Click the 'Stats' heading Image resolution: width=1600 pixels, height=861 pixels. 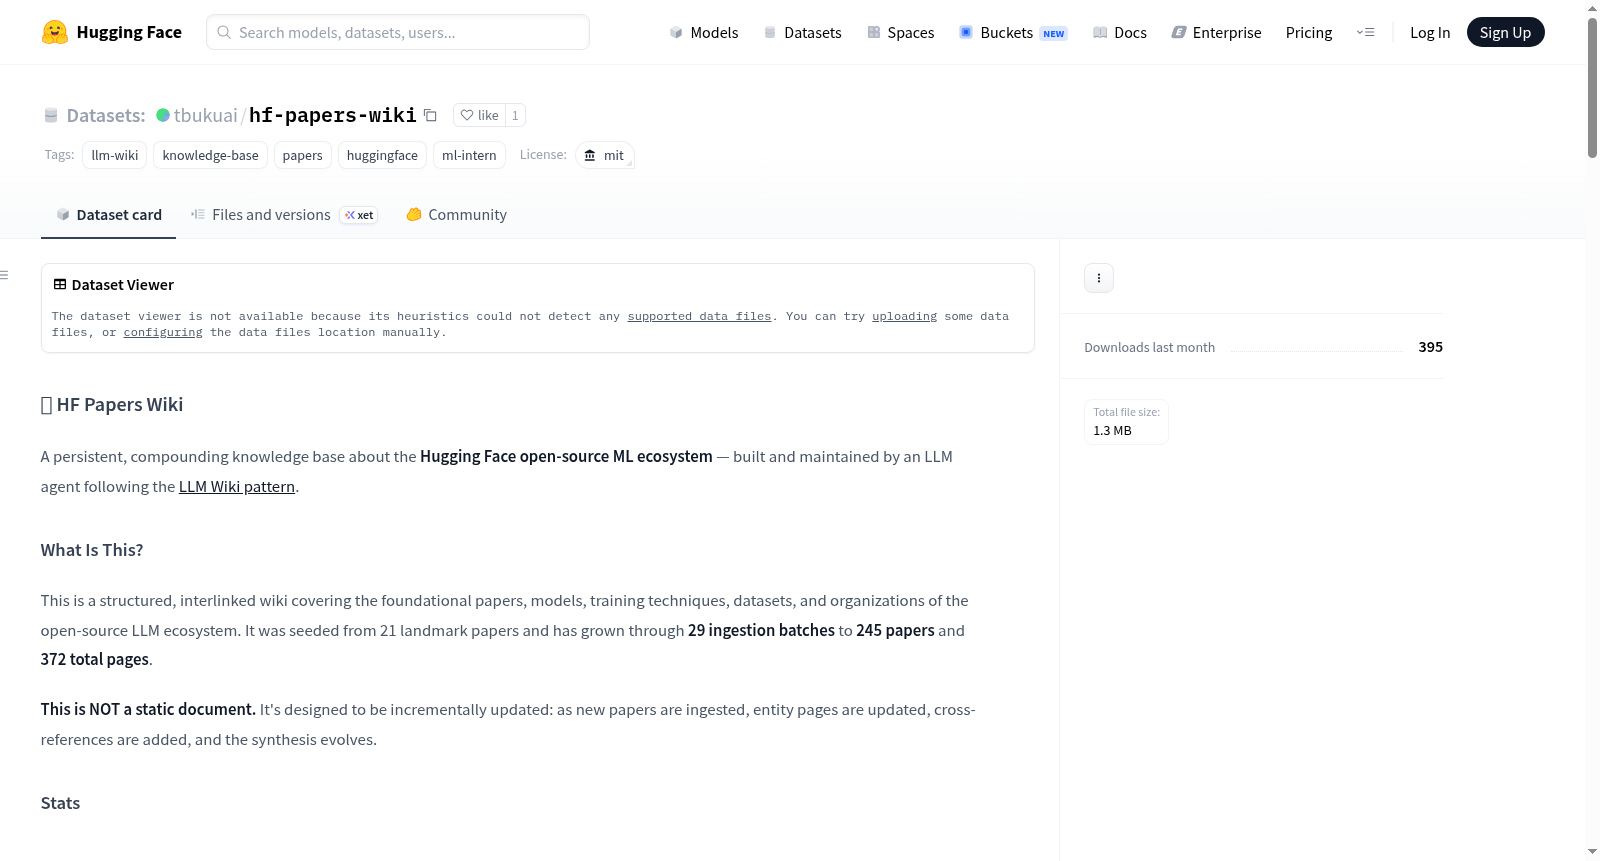point(60,803)
